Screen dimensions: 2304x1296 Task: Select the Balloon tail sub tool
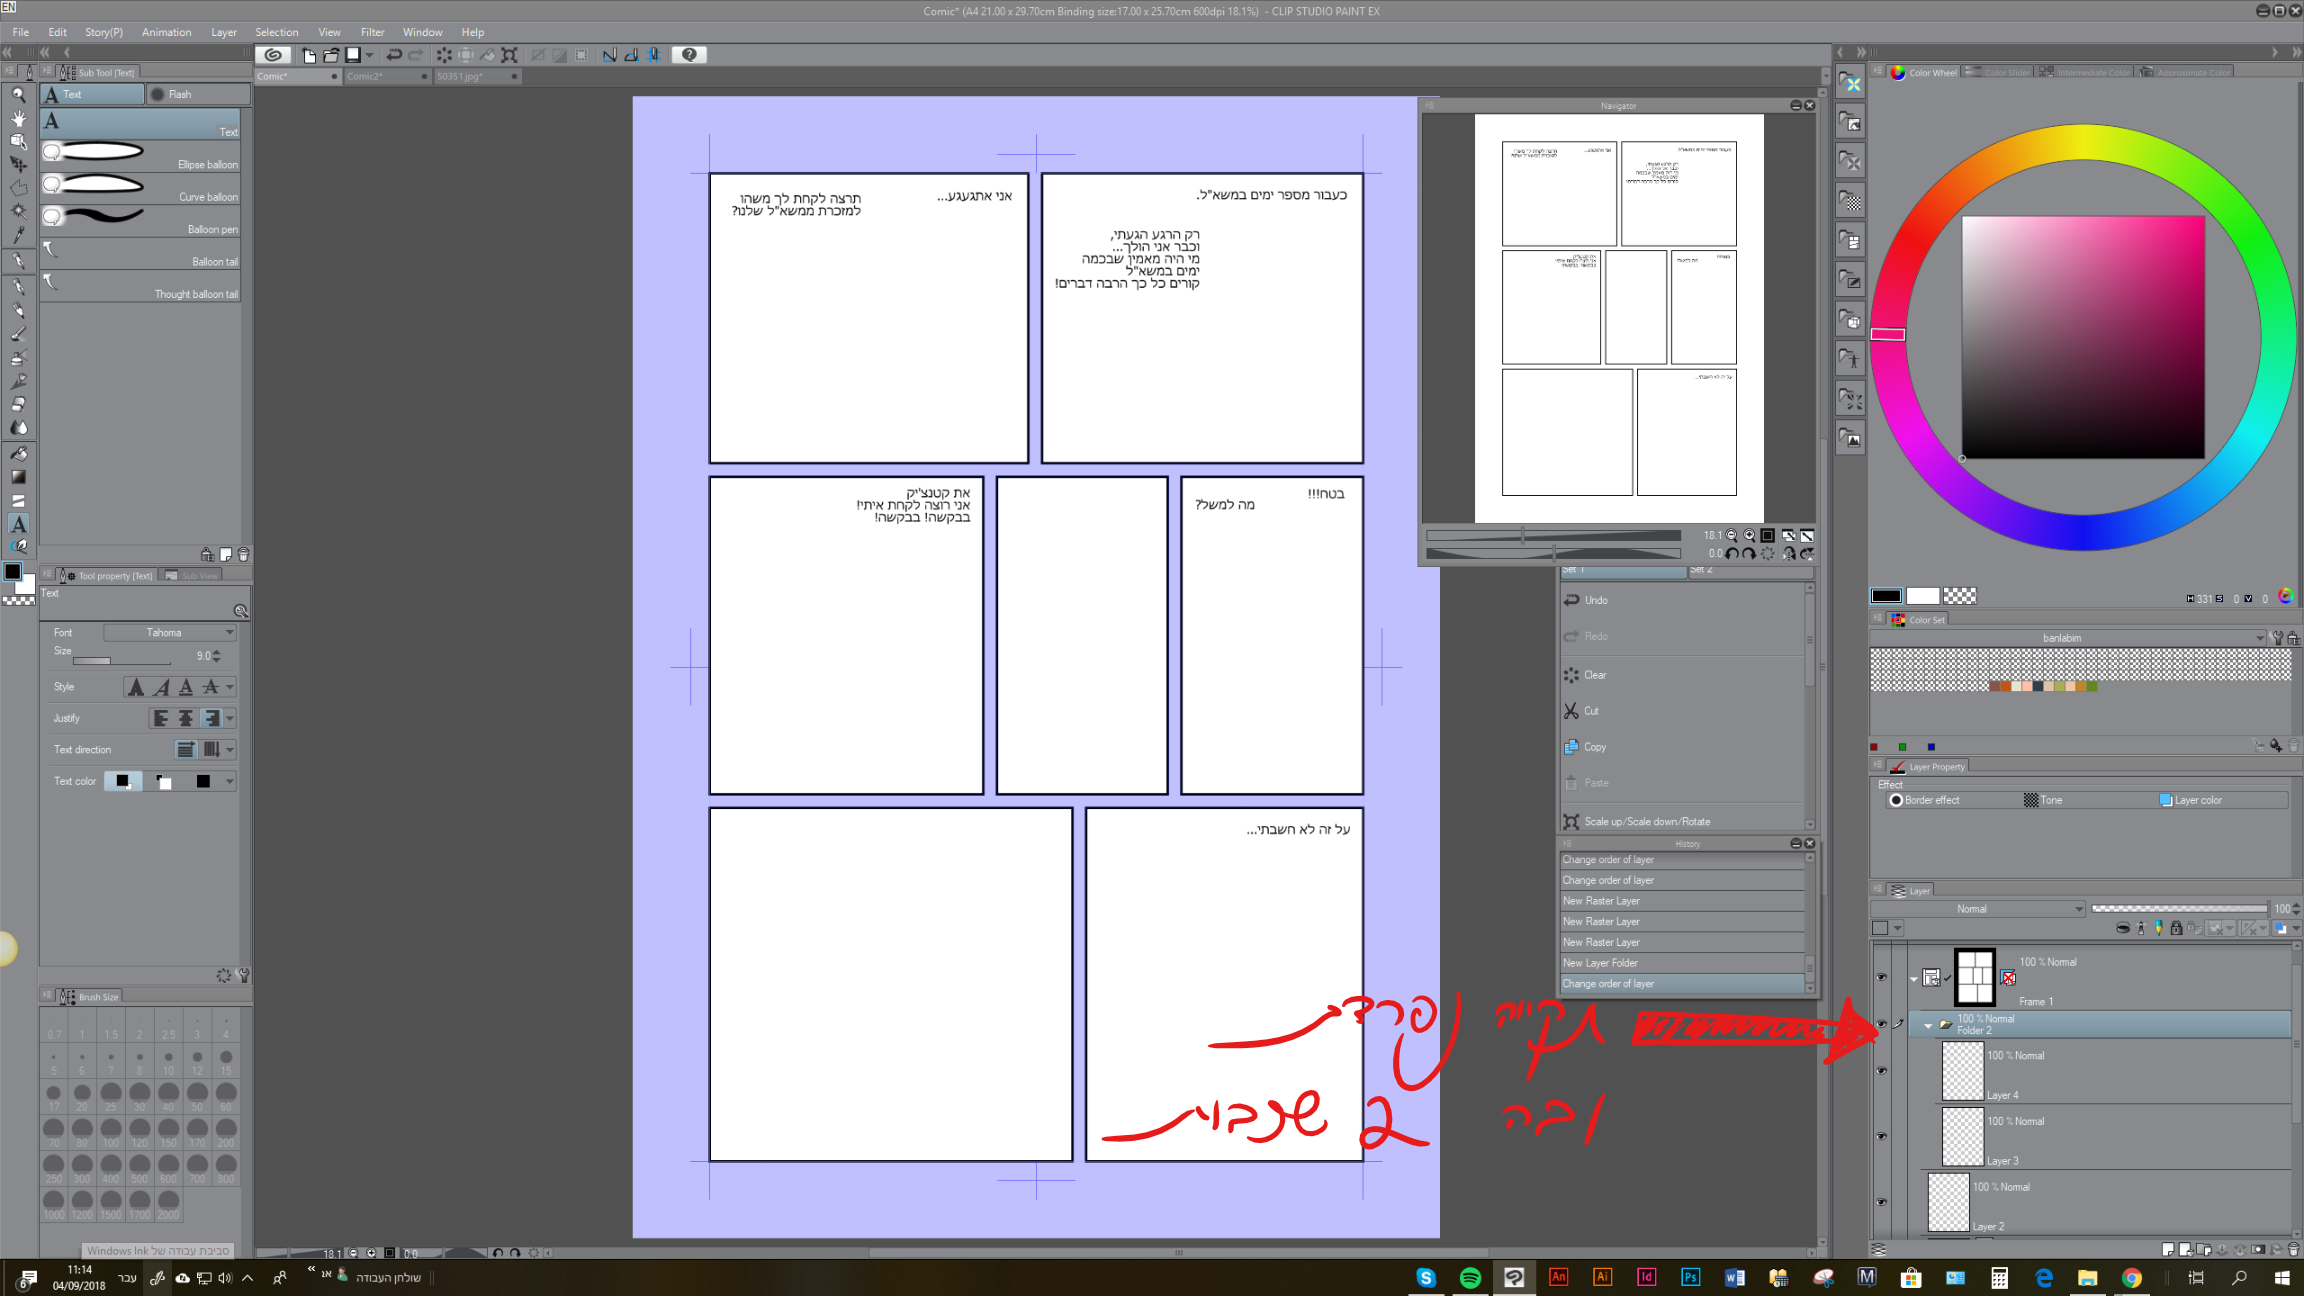[x=140, y=252]
